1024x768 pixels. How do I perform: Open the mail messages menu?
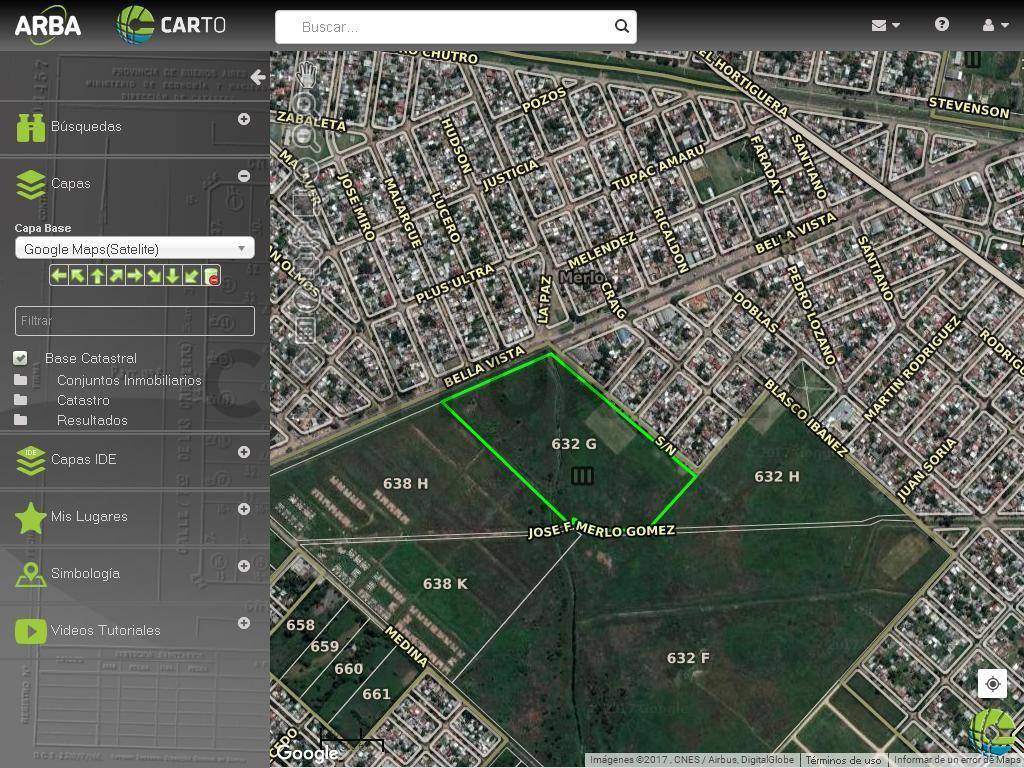(885, 25)
